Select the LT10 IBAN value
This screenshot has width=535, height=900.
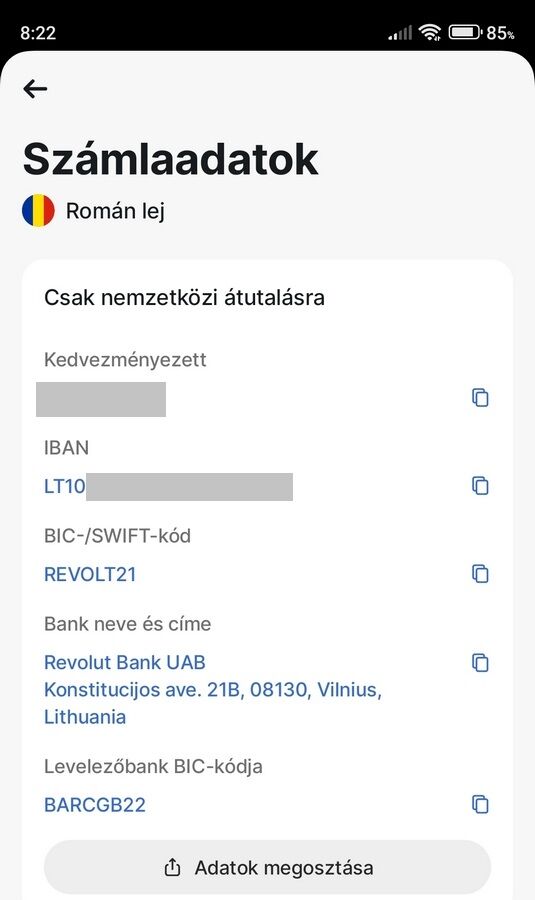(168, 487)
